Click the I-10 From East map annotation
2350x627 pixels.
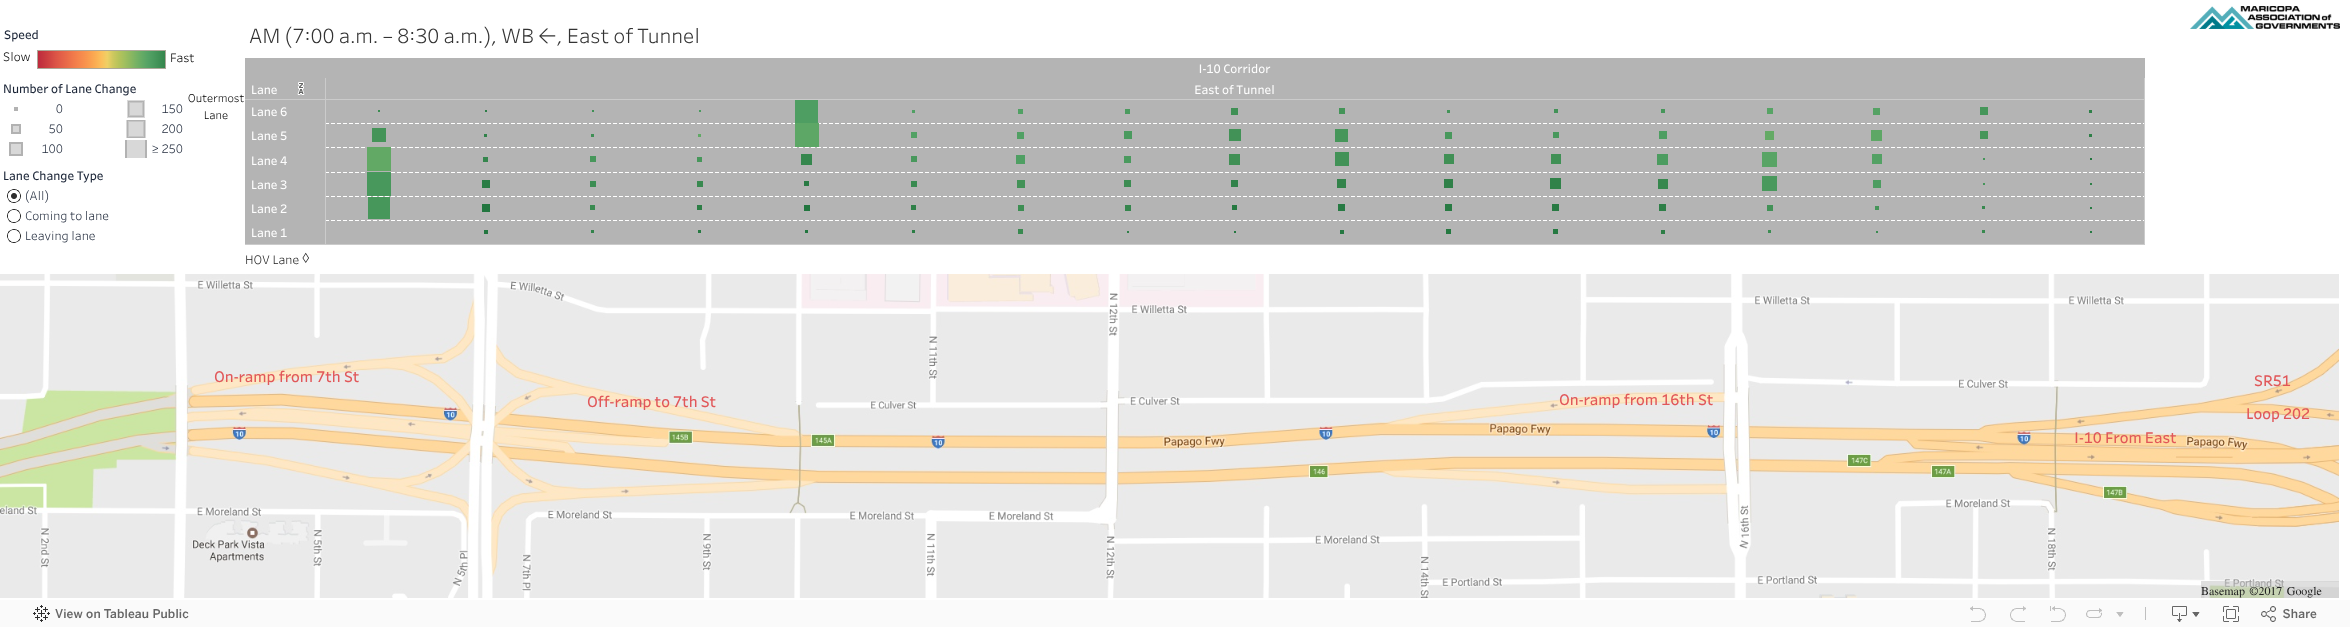[x=2125, y=438]
